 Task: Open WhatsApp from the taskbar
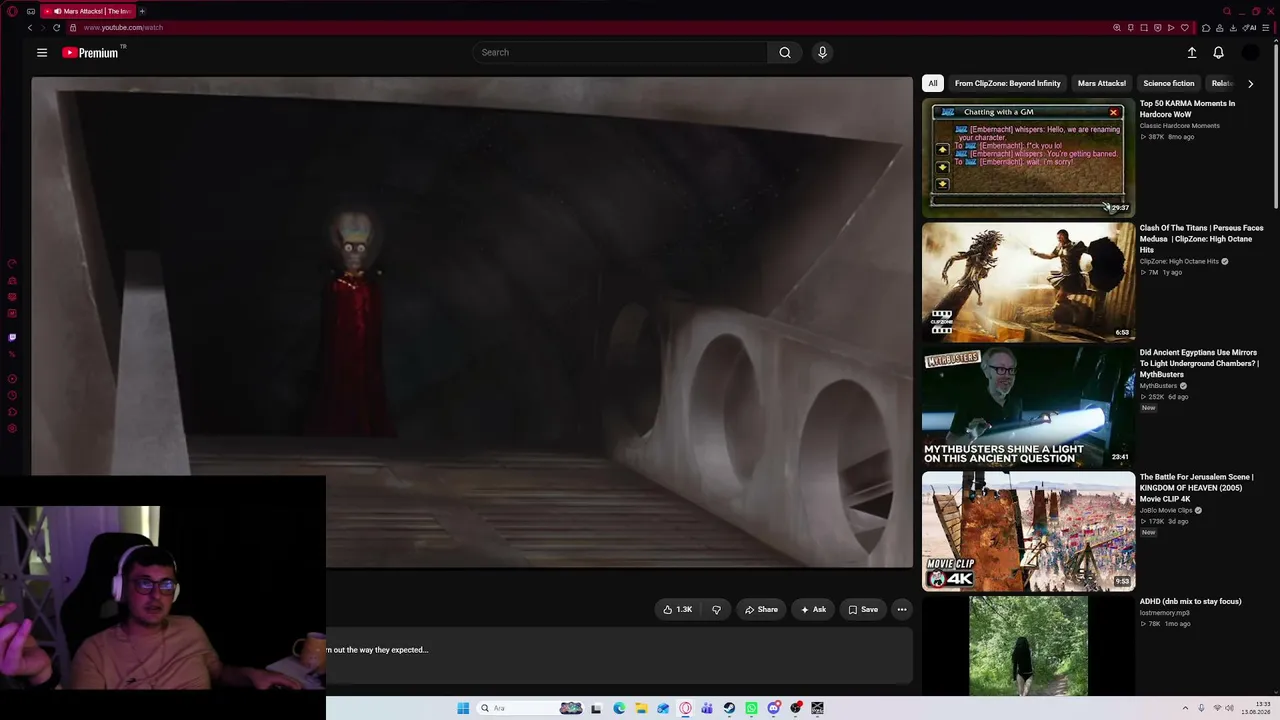[x=751, y=708]
